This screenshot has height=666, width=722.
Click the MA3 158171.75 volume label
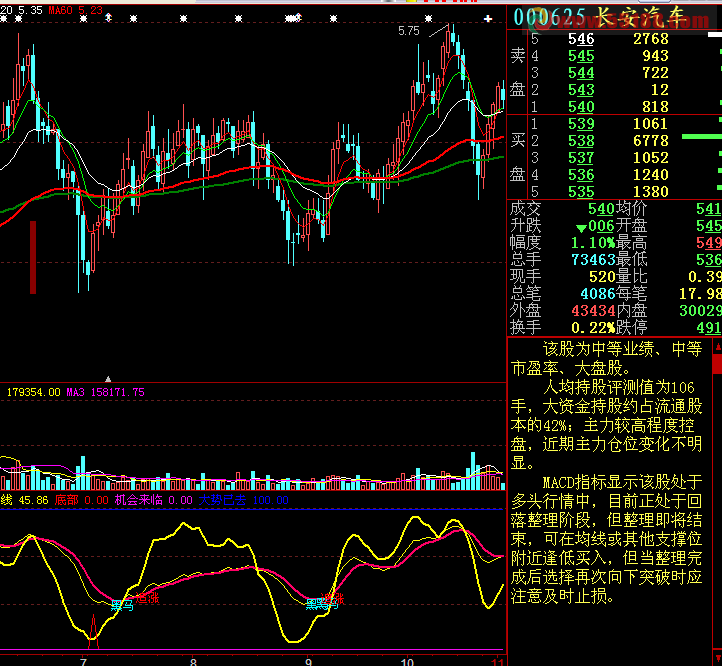click(105, 392)
